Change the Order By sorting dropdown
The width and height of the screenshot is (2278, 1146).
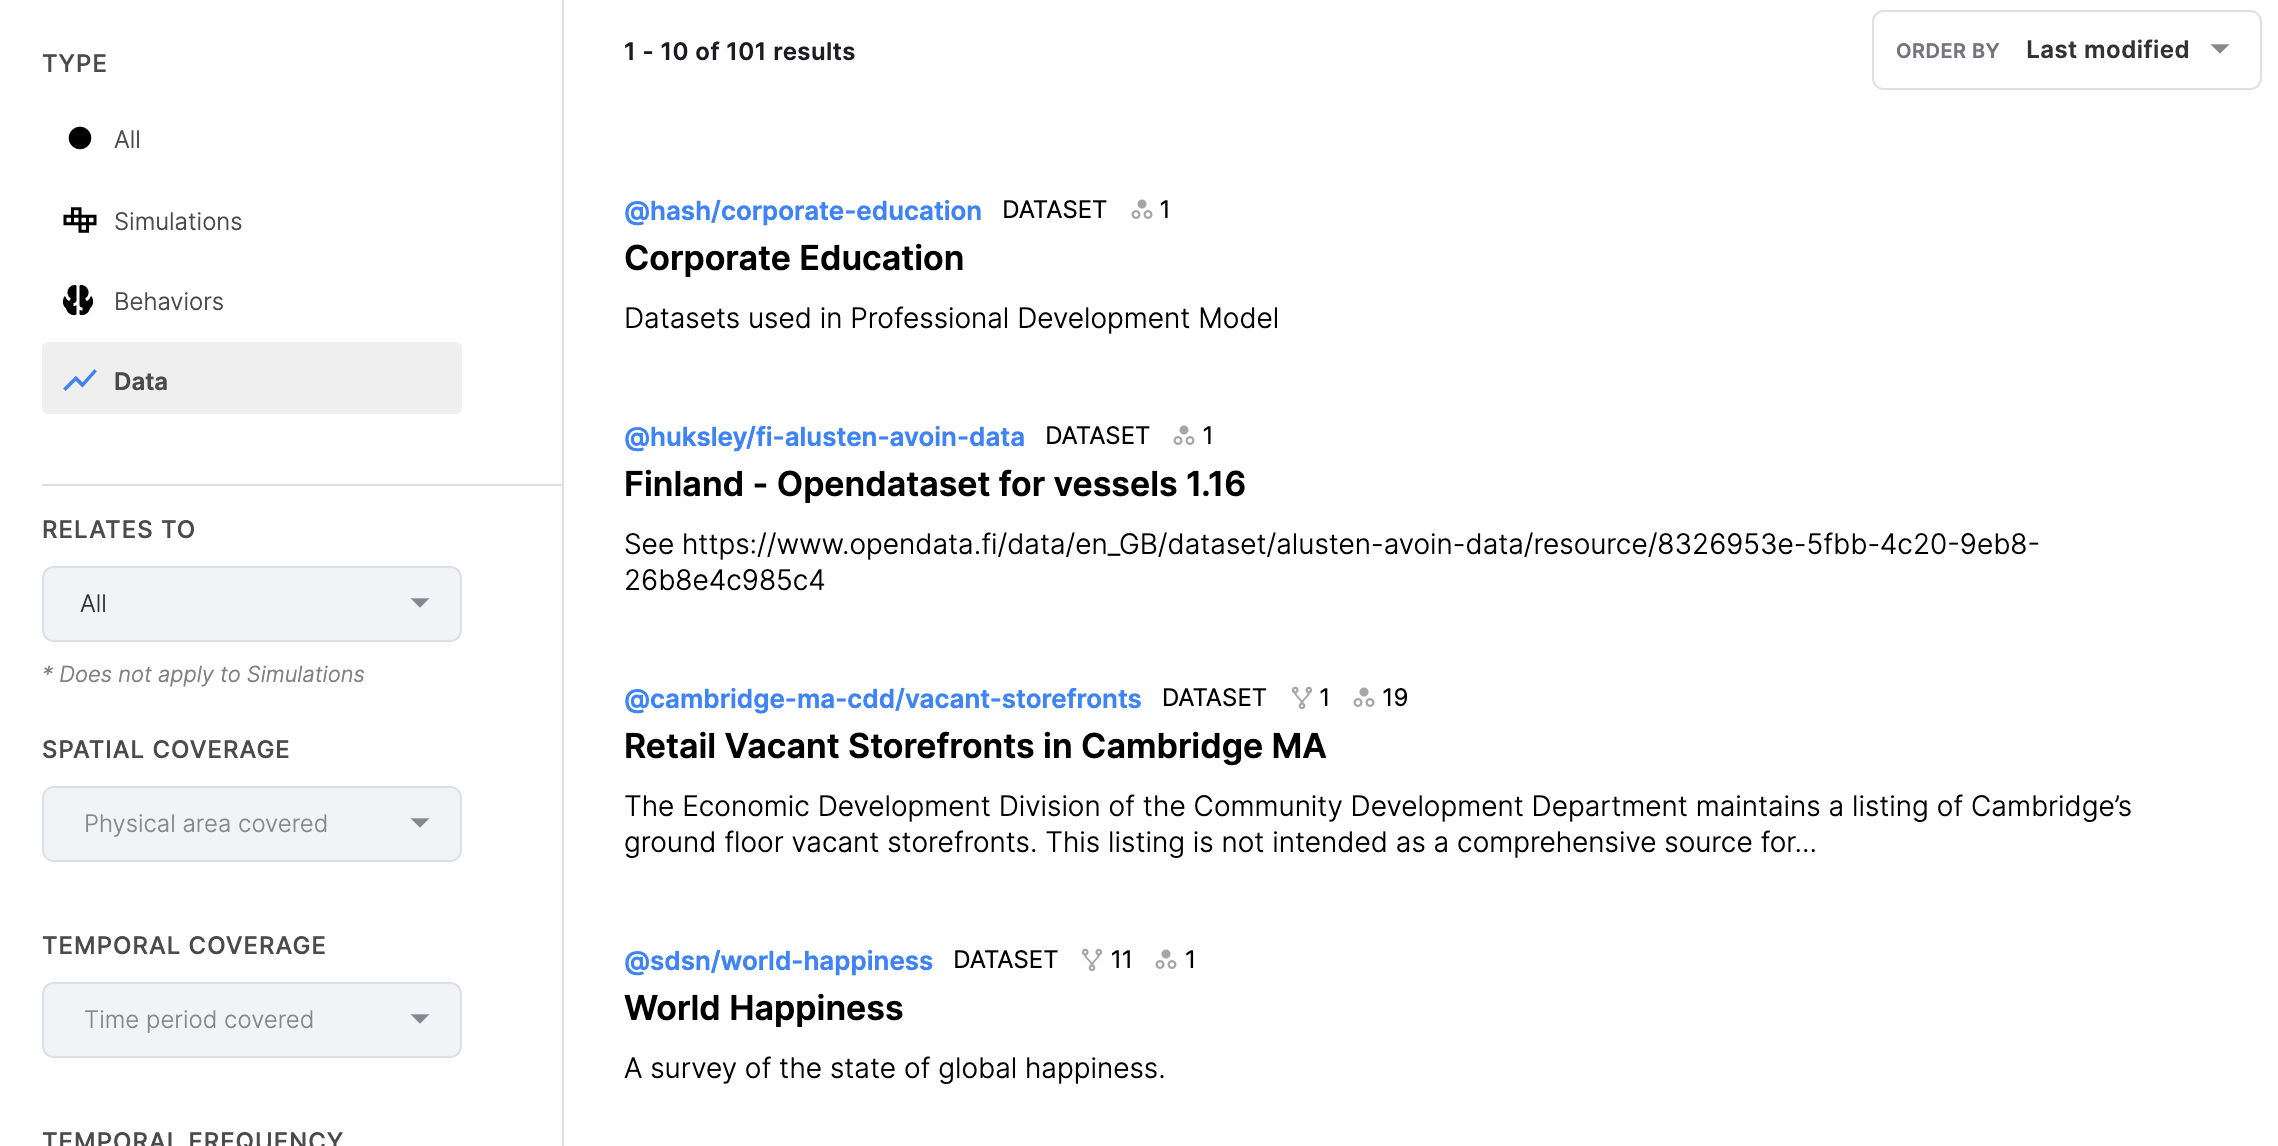click(2066, 50)
